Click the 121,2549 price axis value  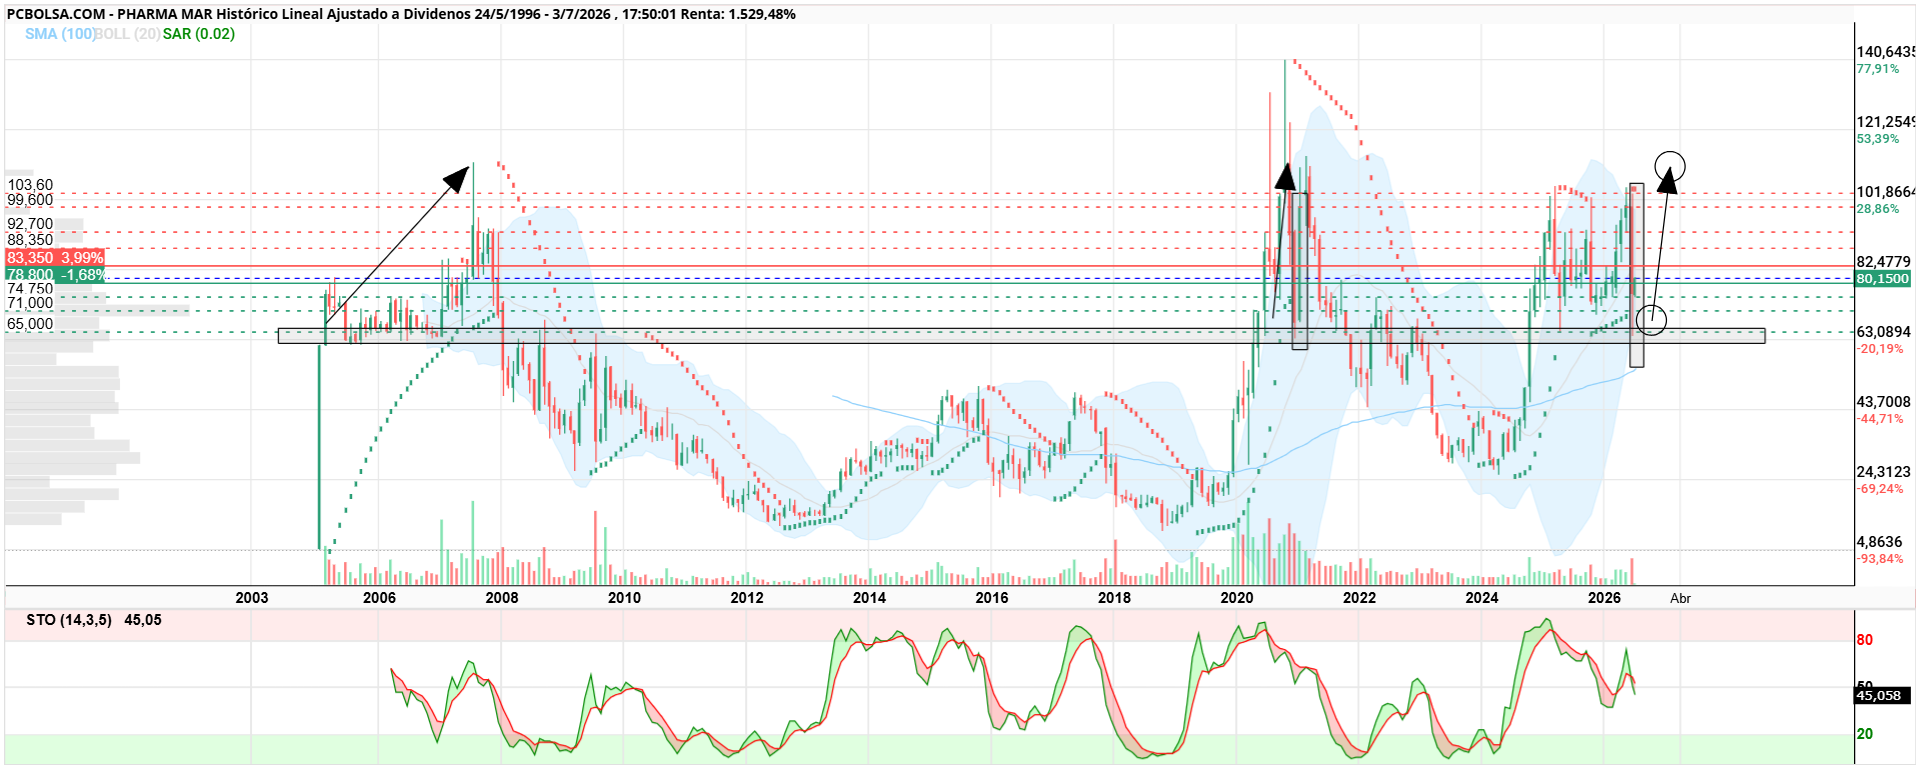[x=1886, y=122]
